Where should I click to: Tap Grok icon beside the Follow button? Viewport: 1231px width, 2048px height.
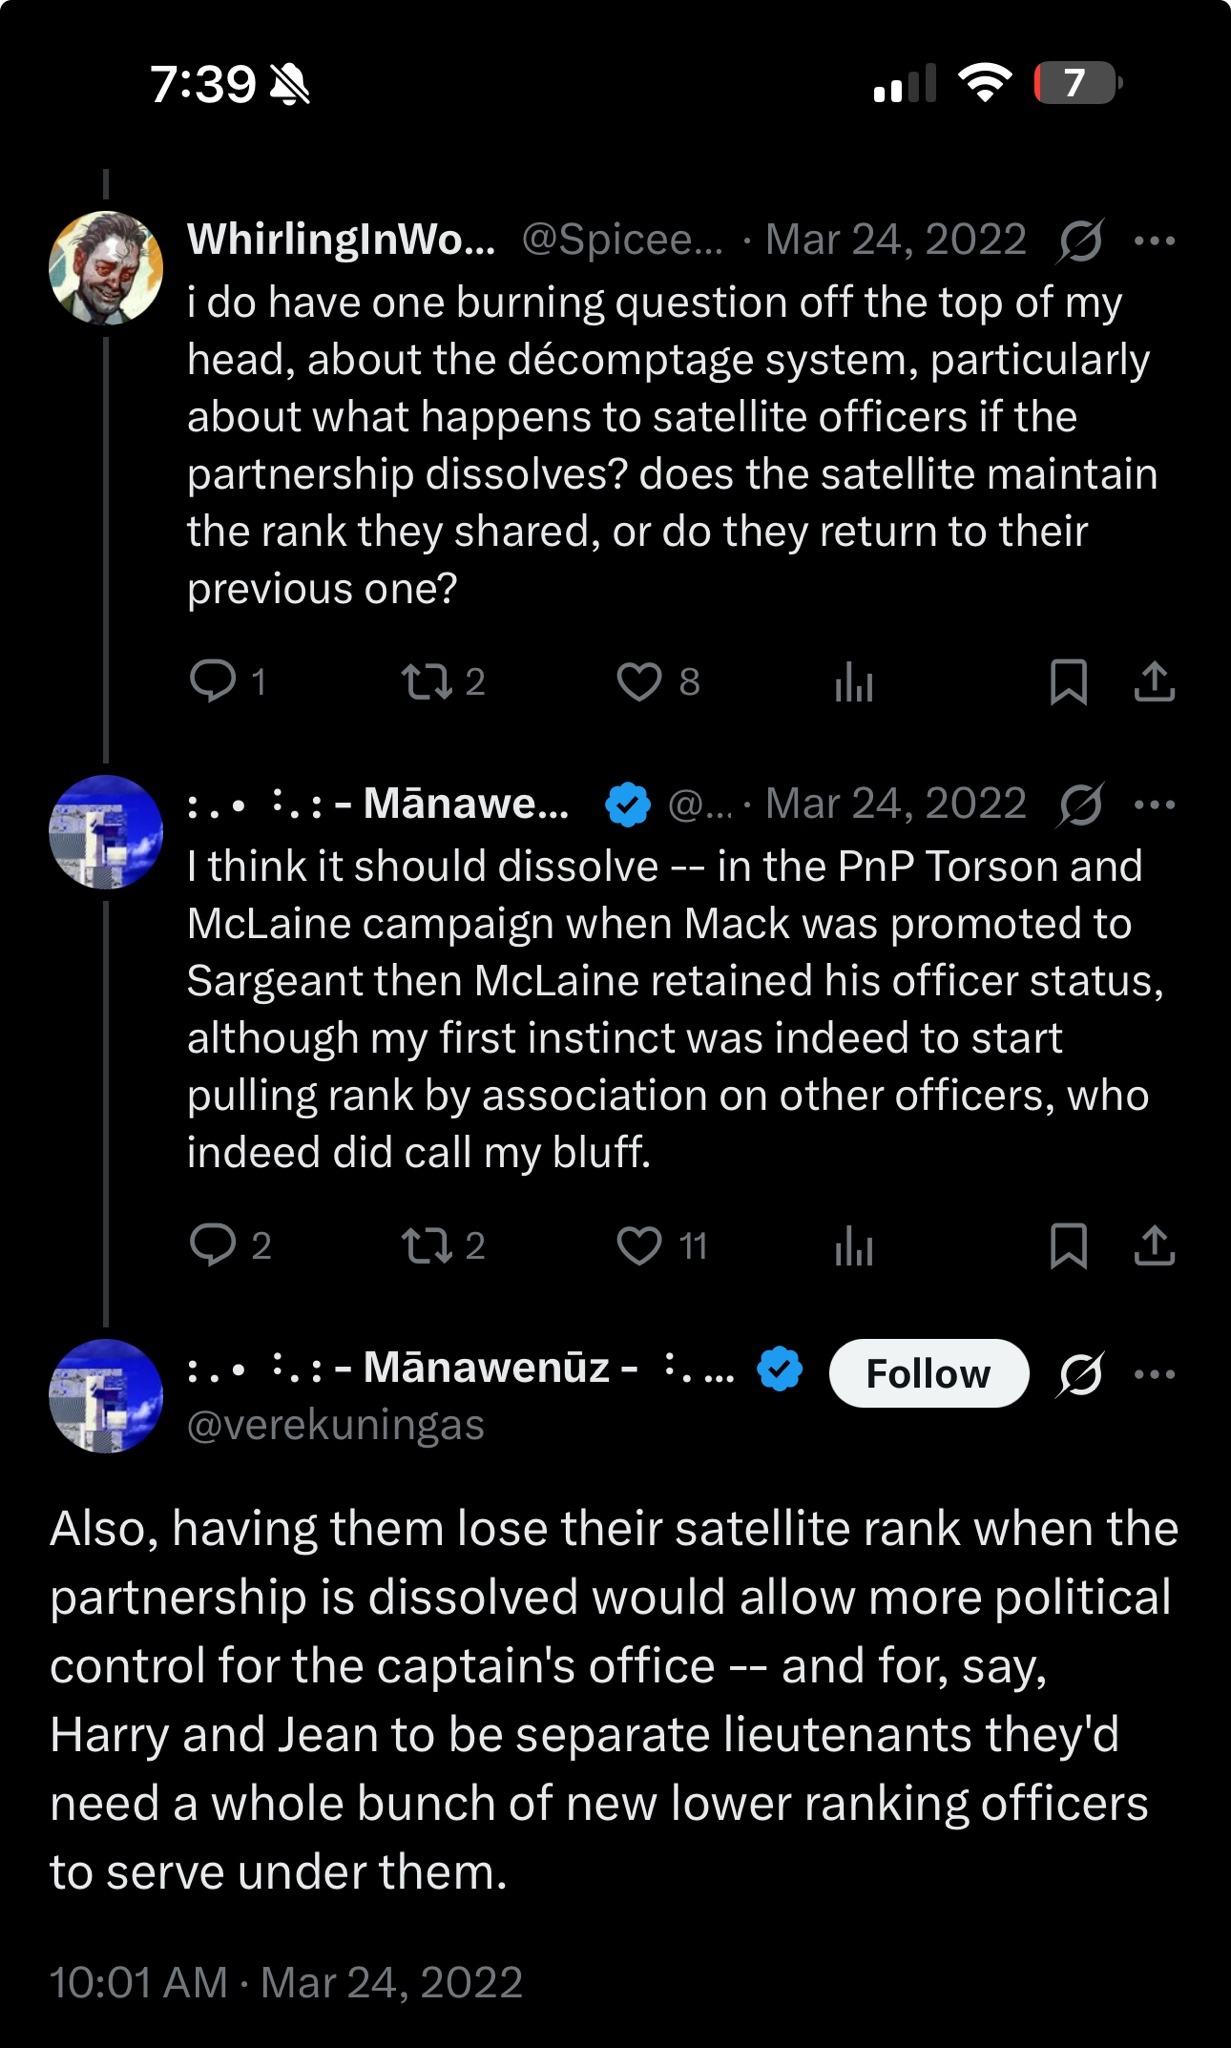(1080, 1374)
